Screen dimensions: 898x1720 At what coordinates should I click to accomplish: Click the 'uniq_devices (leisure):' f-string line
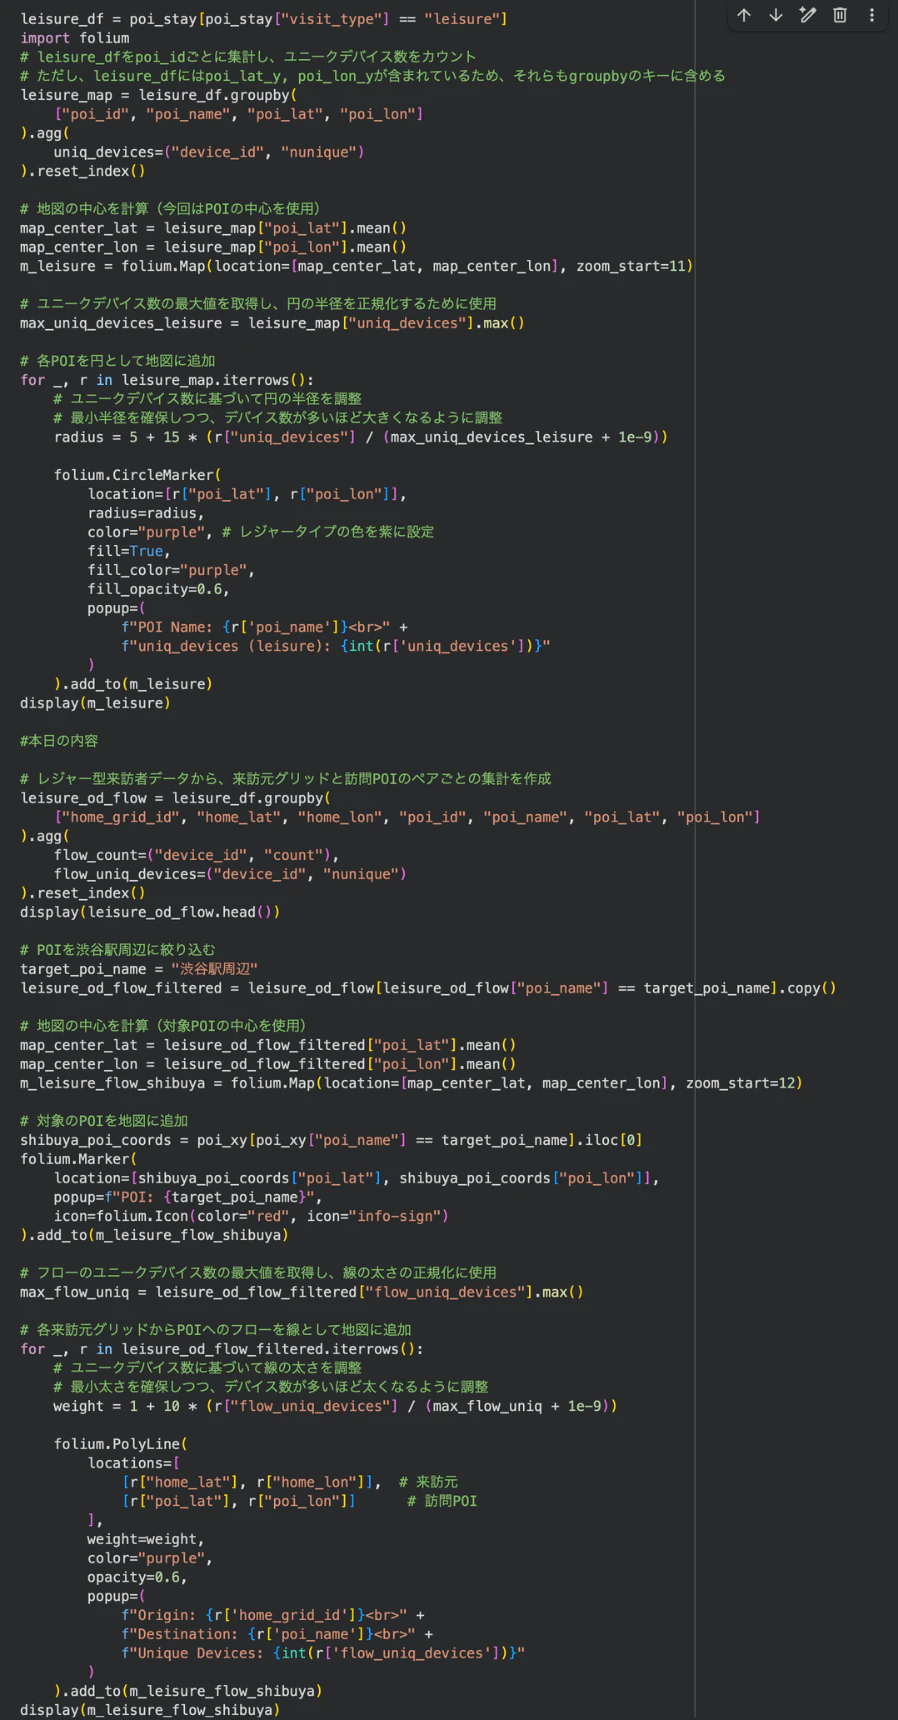coord(336,646)
